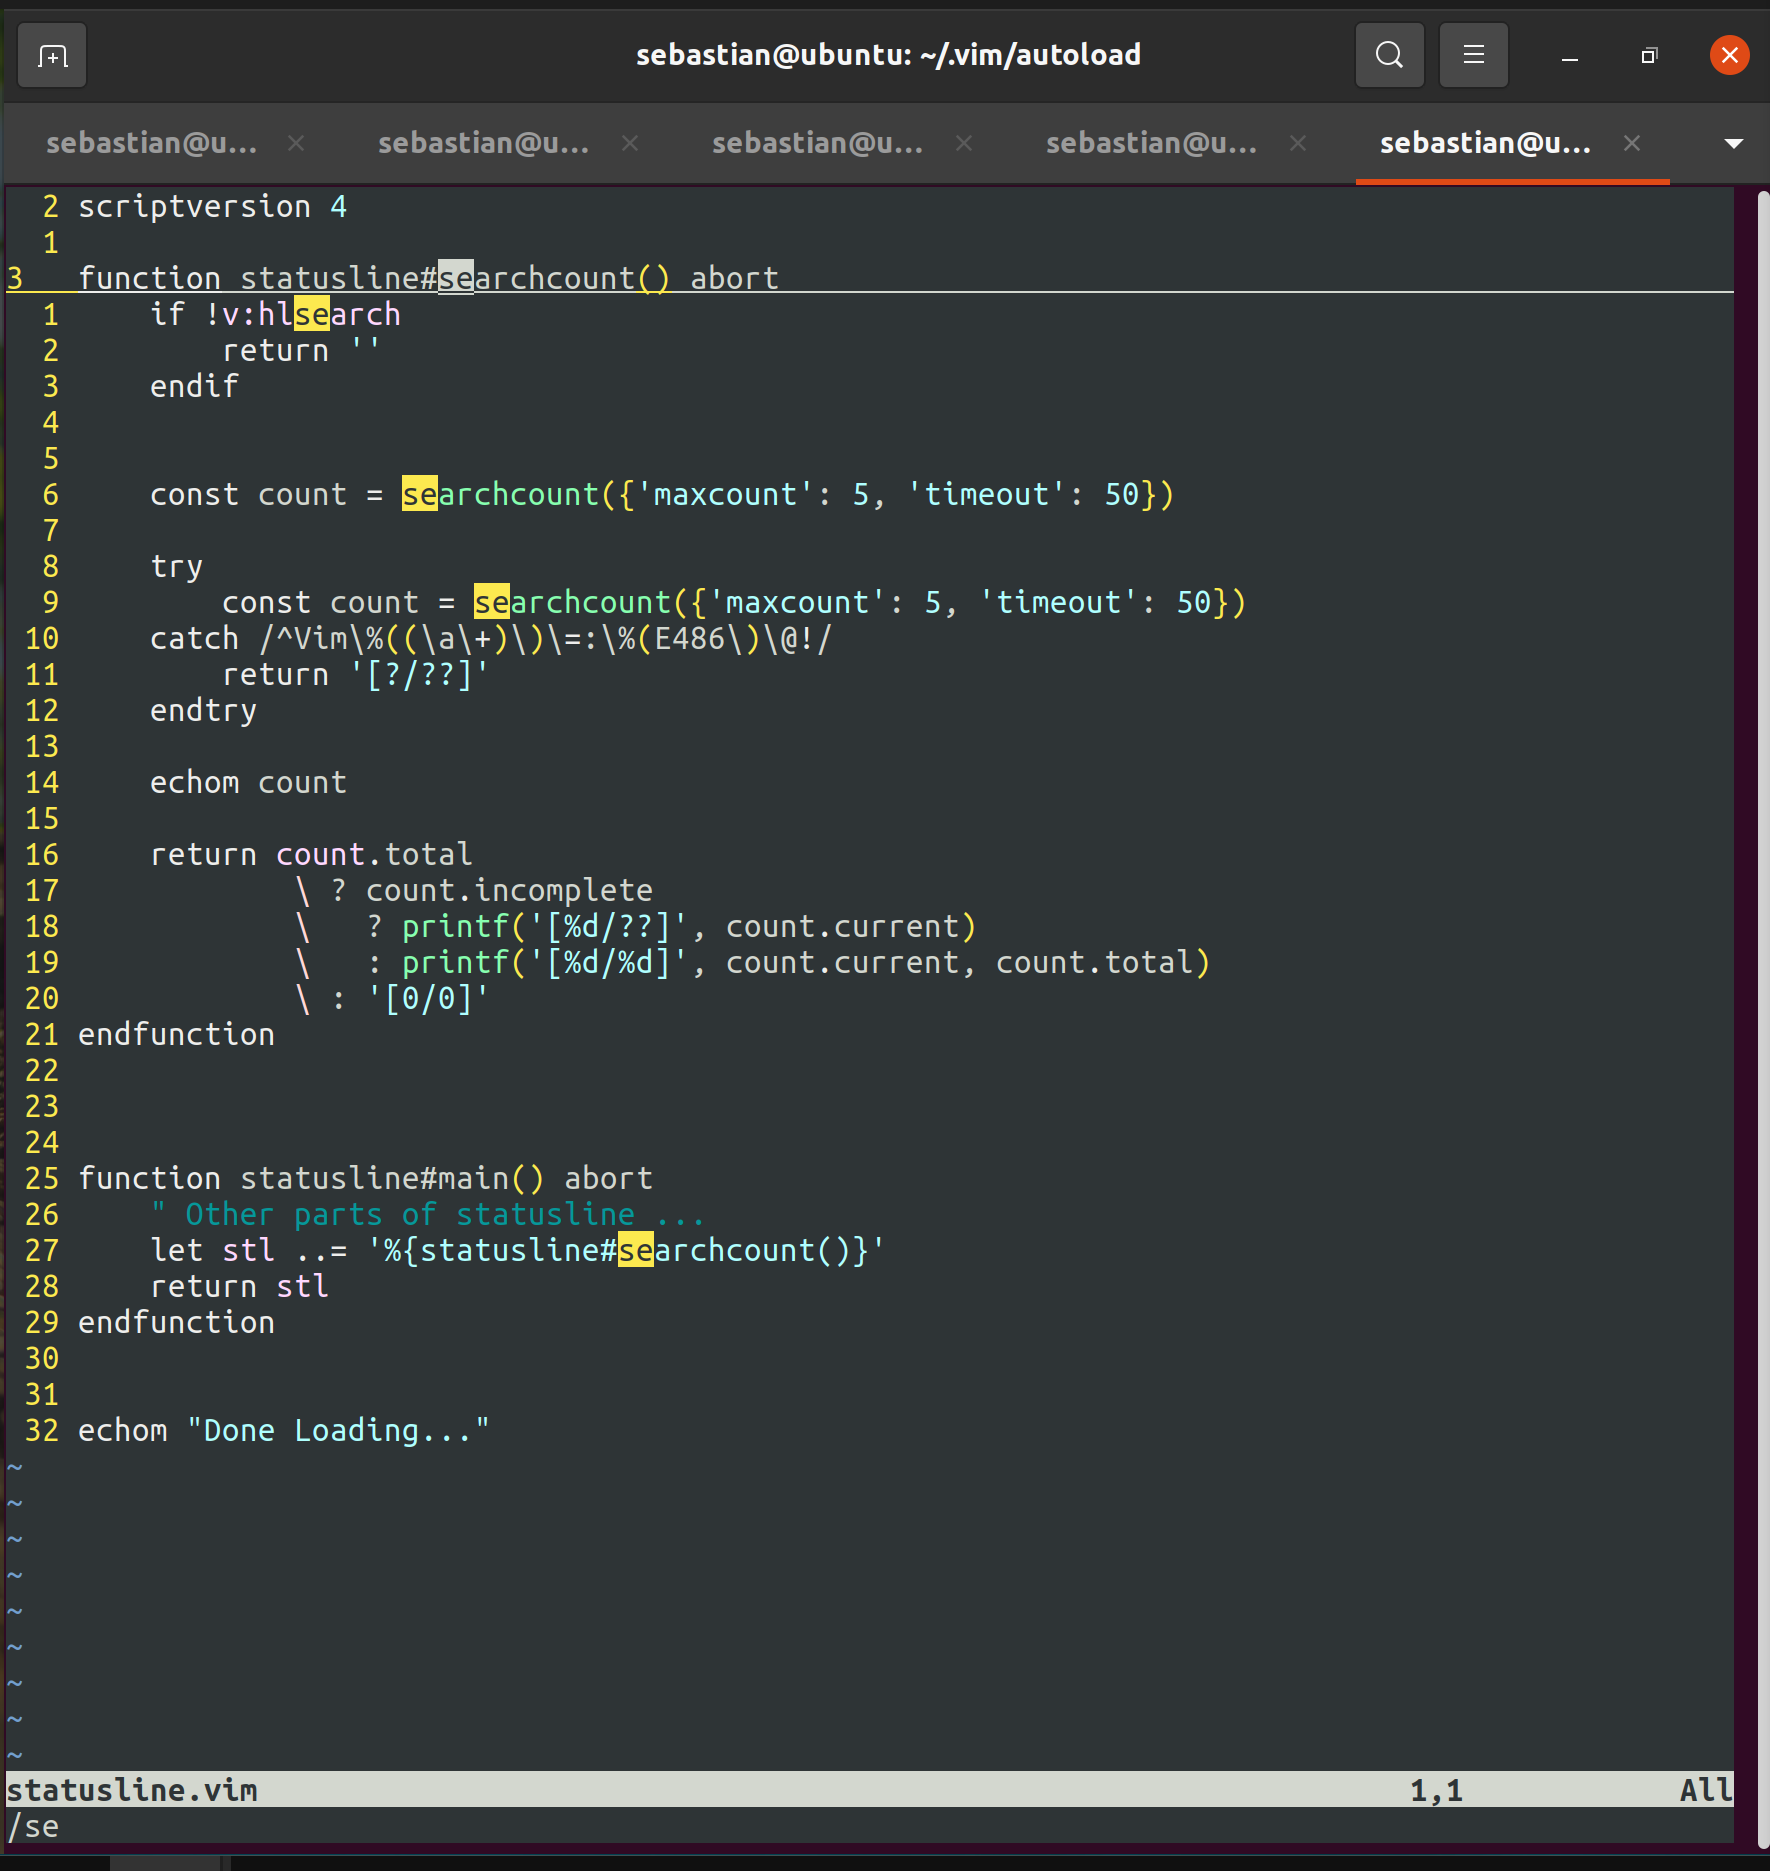Screen dimensions: 1770x1871
Task: Click the '1,1' cursor position indicator
Action: [x=1436, y=1790]
